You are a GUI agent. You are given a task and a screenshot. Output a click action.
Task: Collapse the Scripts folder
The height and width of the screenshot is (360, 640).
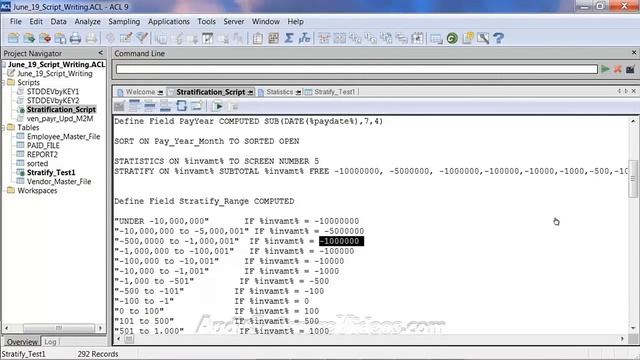[x=4, y=83]
